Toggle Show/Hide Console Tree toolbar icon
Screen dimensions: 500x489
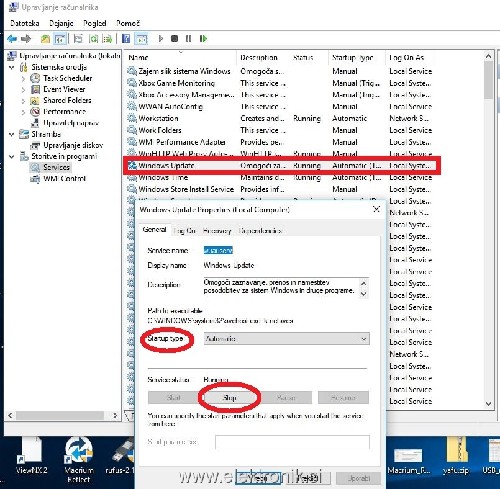point(60,39)
